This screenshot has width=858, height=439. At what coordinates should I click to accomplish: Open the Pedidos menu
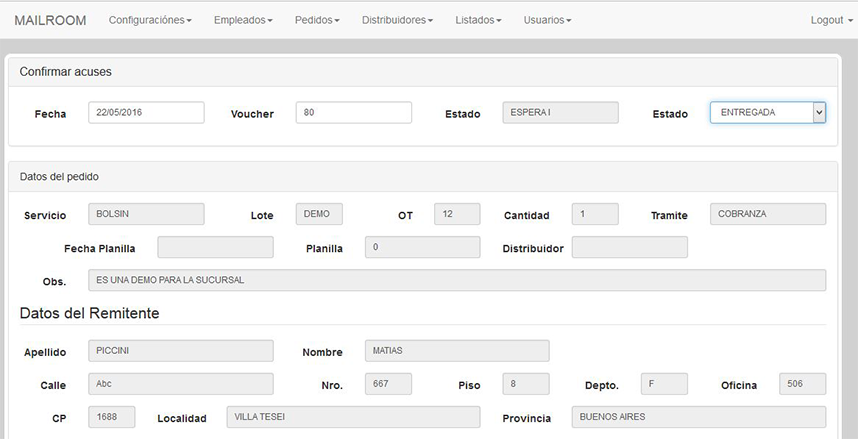(317, 20)
